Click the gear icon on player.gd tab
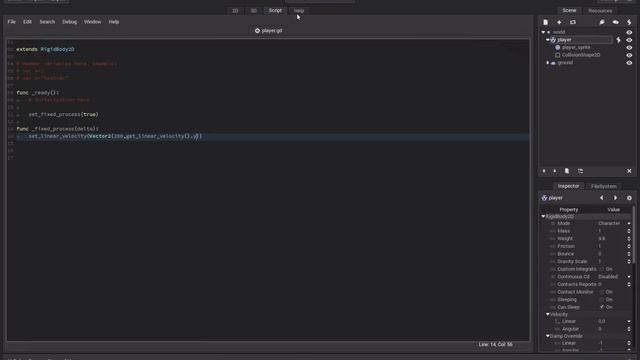The height and width of the screenshot is (360, 640). (x=257, y=31)
